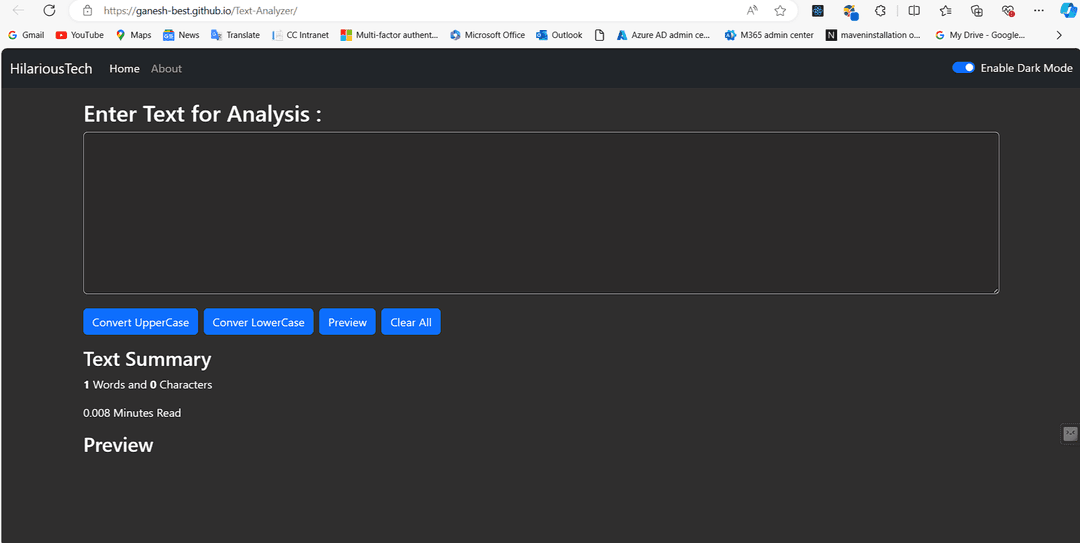Open Browser essentials heart icon
1080x543 pixels.
[1008, 10]
